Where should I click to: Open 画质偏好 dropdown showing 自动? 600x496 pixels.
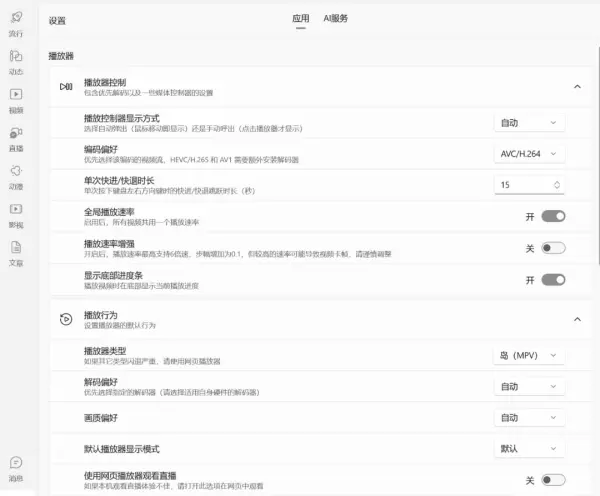(529, 418)
